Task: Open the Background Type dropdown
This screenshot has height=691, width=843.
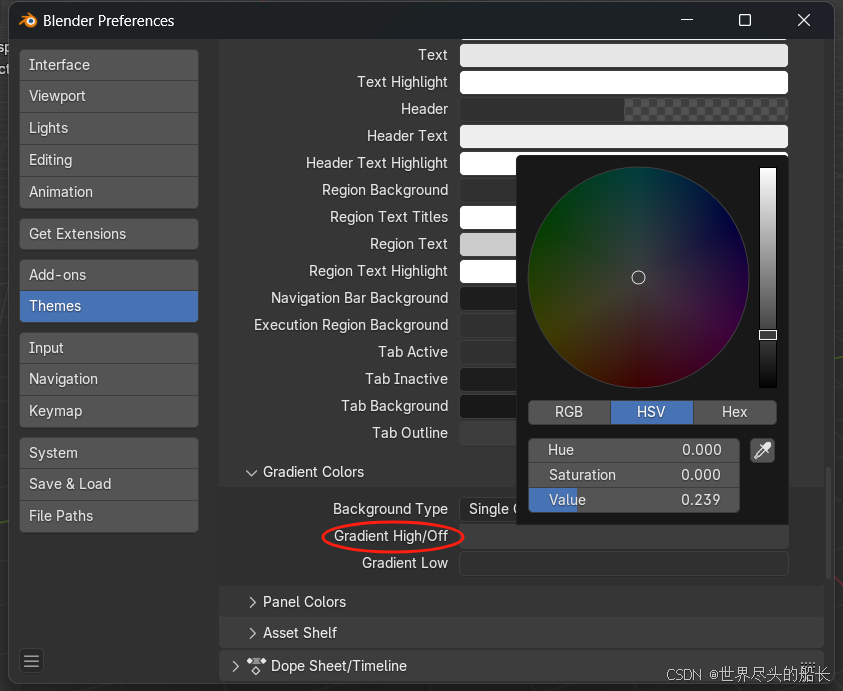Action: 488,509
